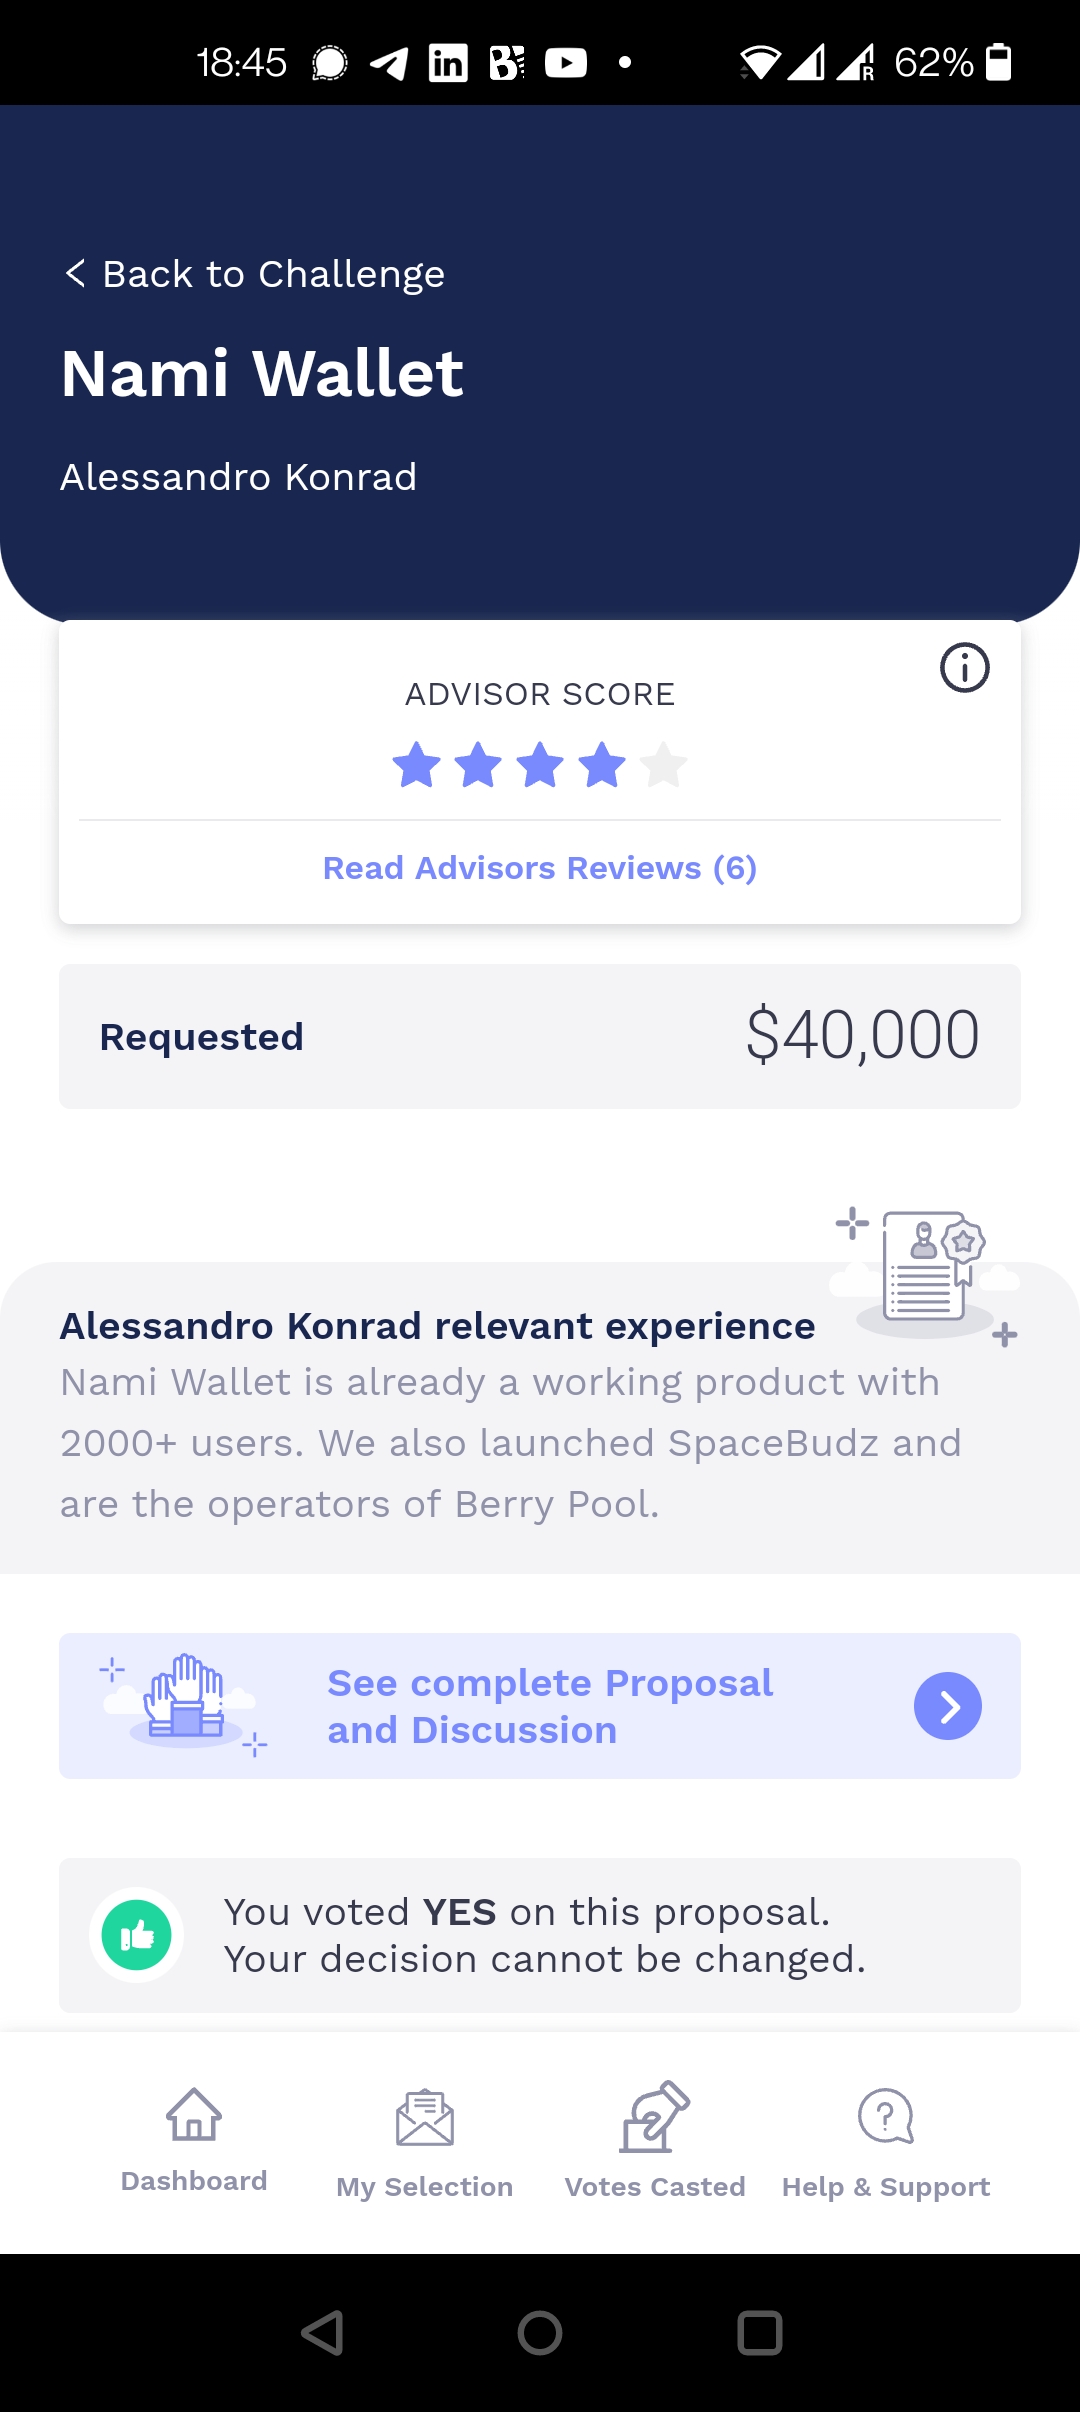Tap the Android back navigation button

pyautogui.click(x=322, y=2333)
